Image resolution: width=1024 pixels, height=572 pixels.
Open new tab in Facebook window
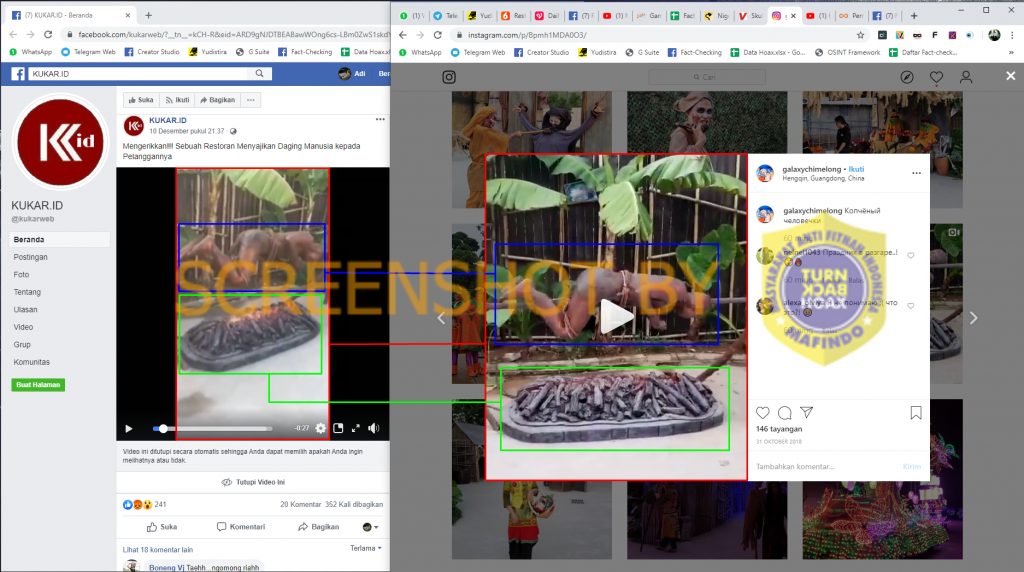click(x=148, y=15)
